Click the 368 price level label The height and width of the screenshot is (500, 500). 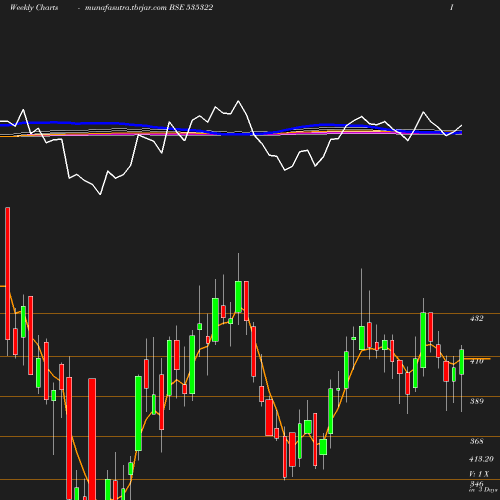(x=476, y=441)
